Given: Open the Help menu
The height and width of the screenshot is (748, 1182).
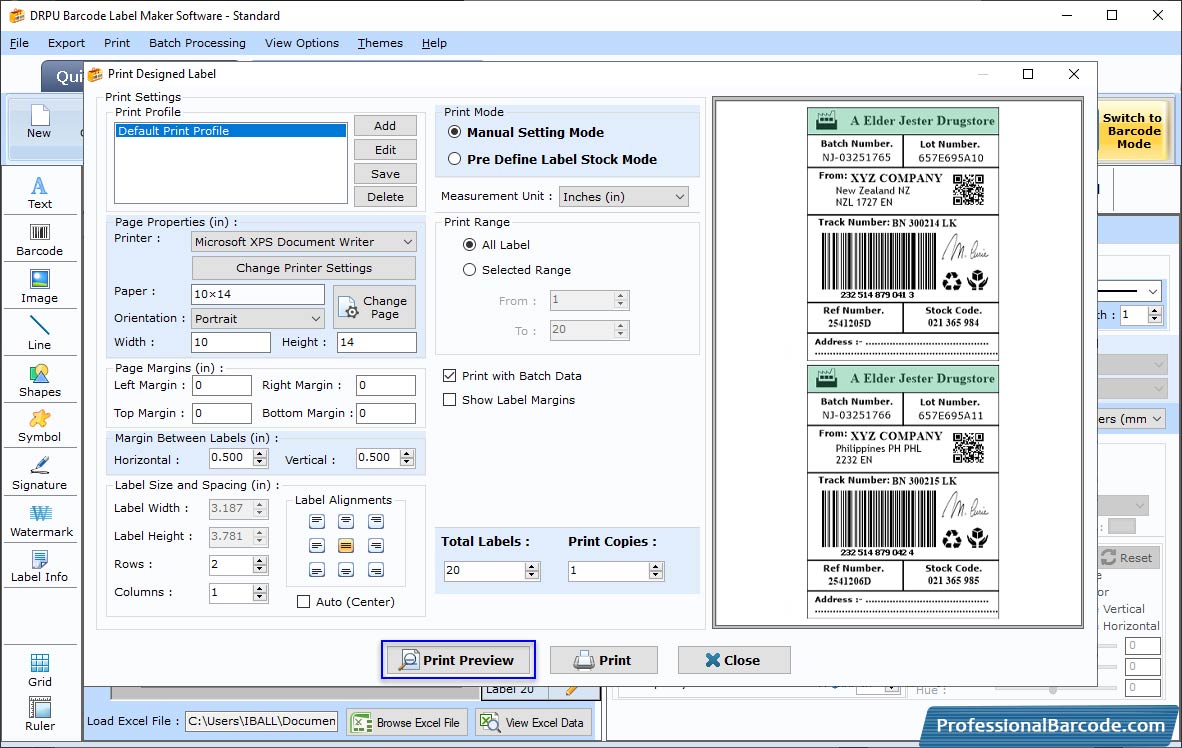Looking at the screenshot, I should pyautogui.click(x=434, y=43).
